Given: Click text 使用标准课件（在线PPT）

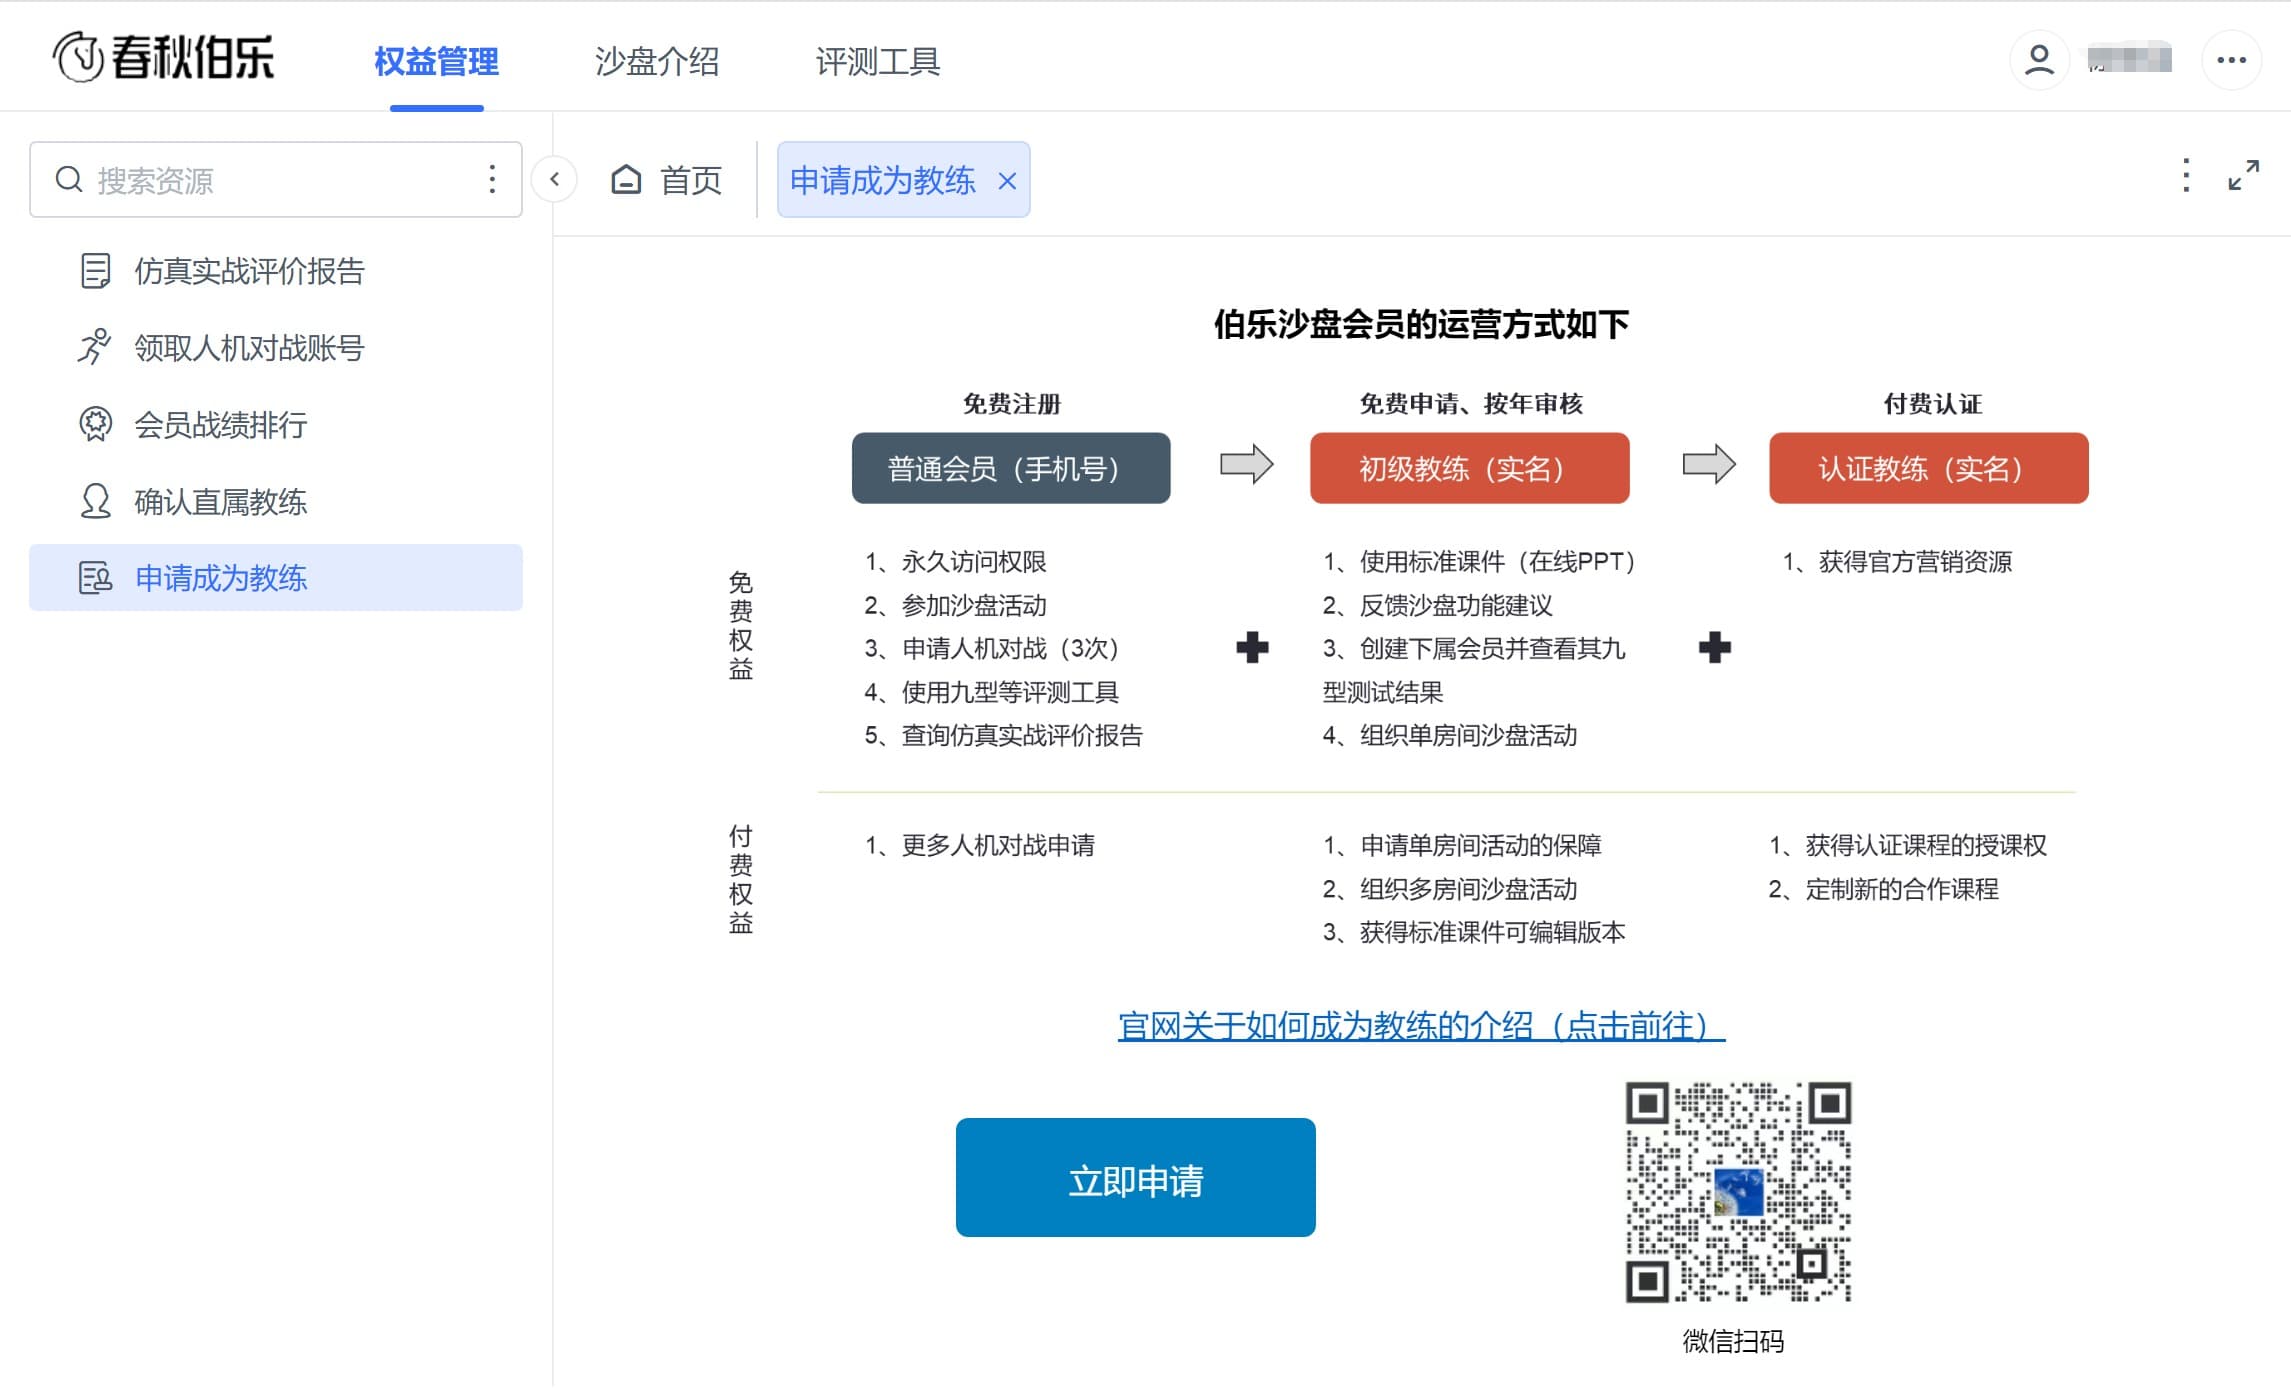Looking at the screenshot, I should 1498,562.
